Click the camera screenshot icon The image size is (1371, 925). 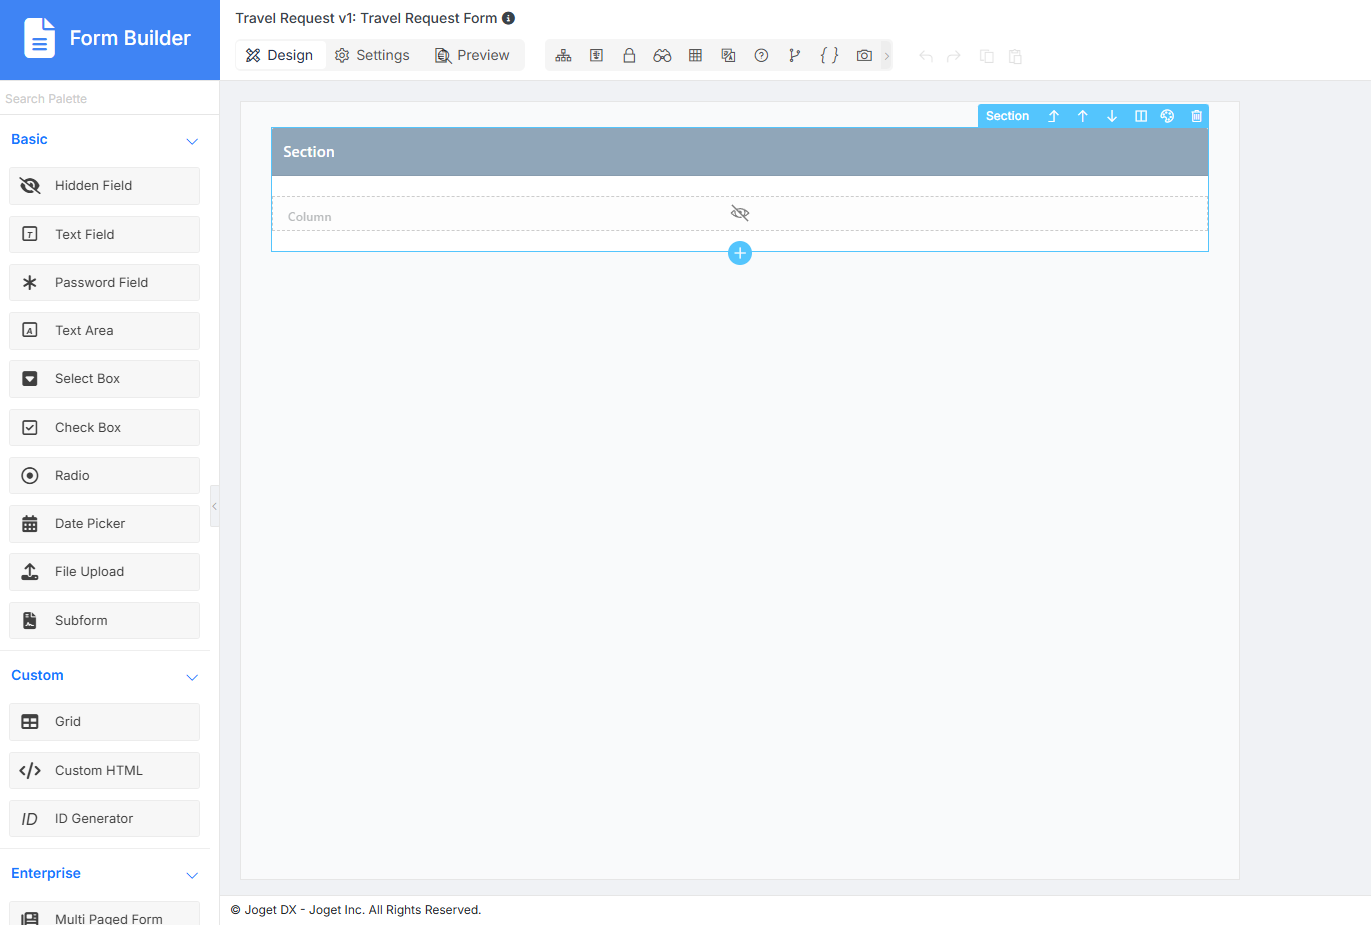pyautogui.click(x=864, y=56)
